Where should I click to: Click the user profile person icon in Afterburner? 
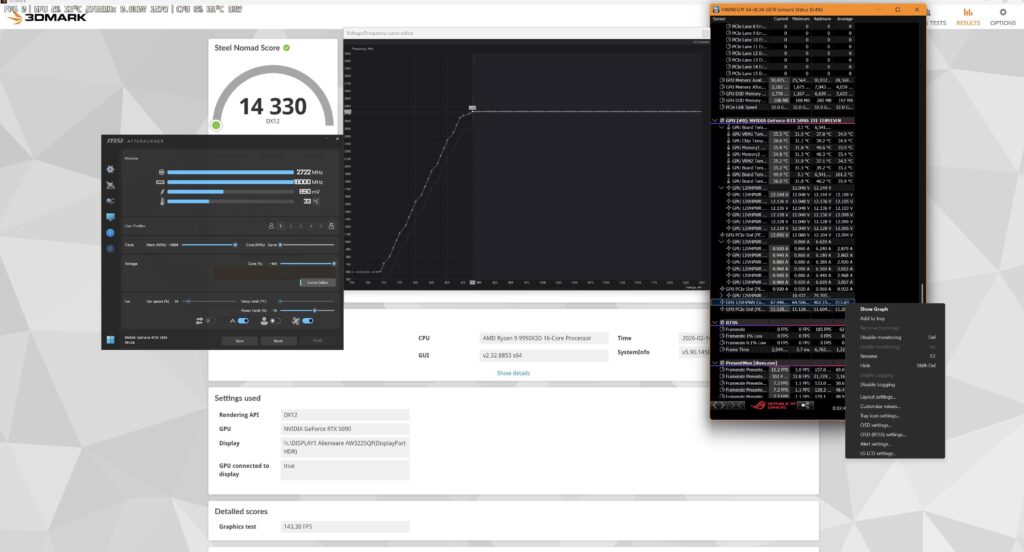click(271, 226)
